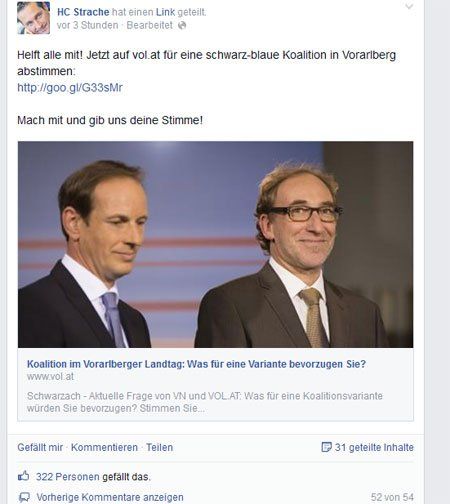This screenshot has width=450, height=504.
Task: Click 'Kommentieren' to comment on post
Action: pyautogui.click(x=104, y=447)
